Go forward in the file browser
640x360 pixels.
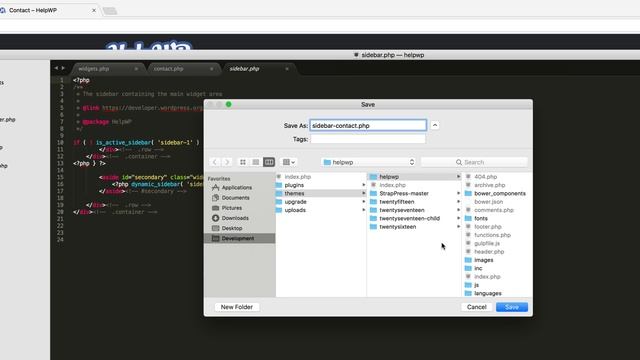point(227,162)
